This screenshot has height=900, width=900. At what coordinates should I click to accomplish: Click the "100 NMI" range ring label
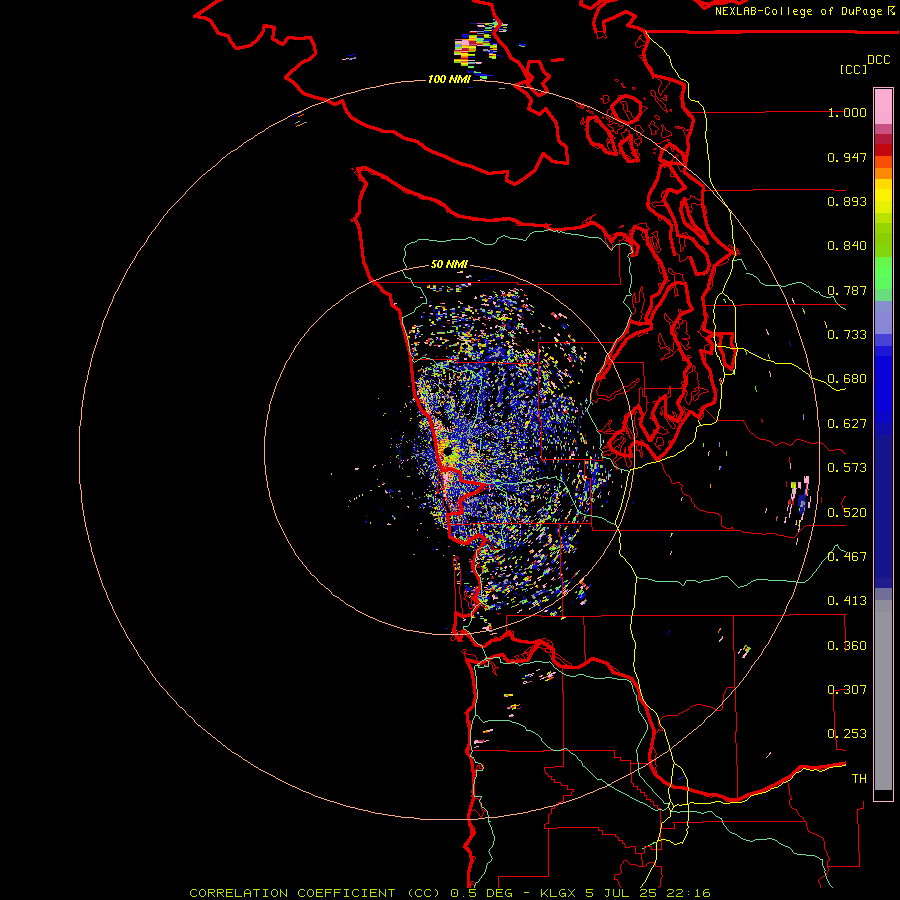[449, 79]
